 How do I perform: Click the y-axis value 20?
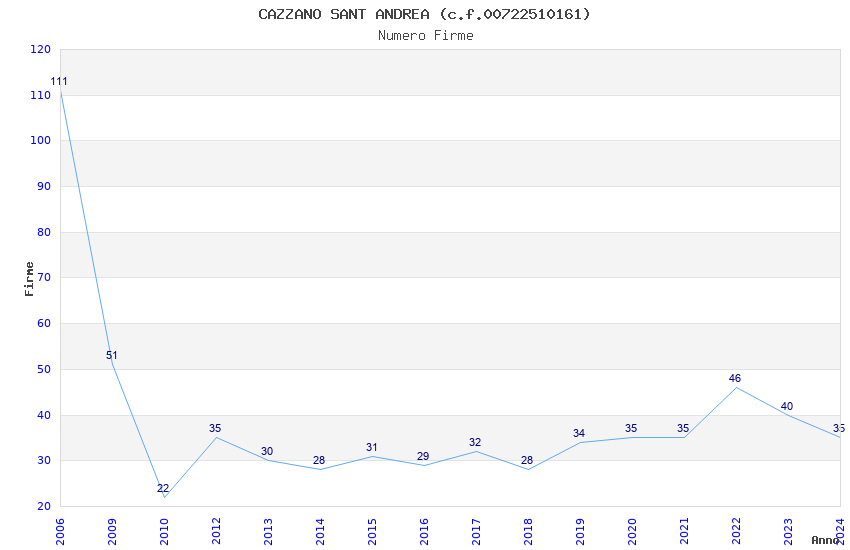(44, 507)
